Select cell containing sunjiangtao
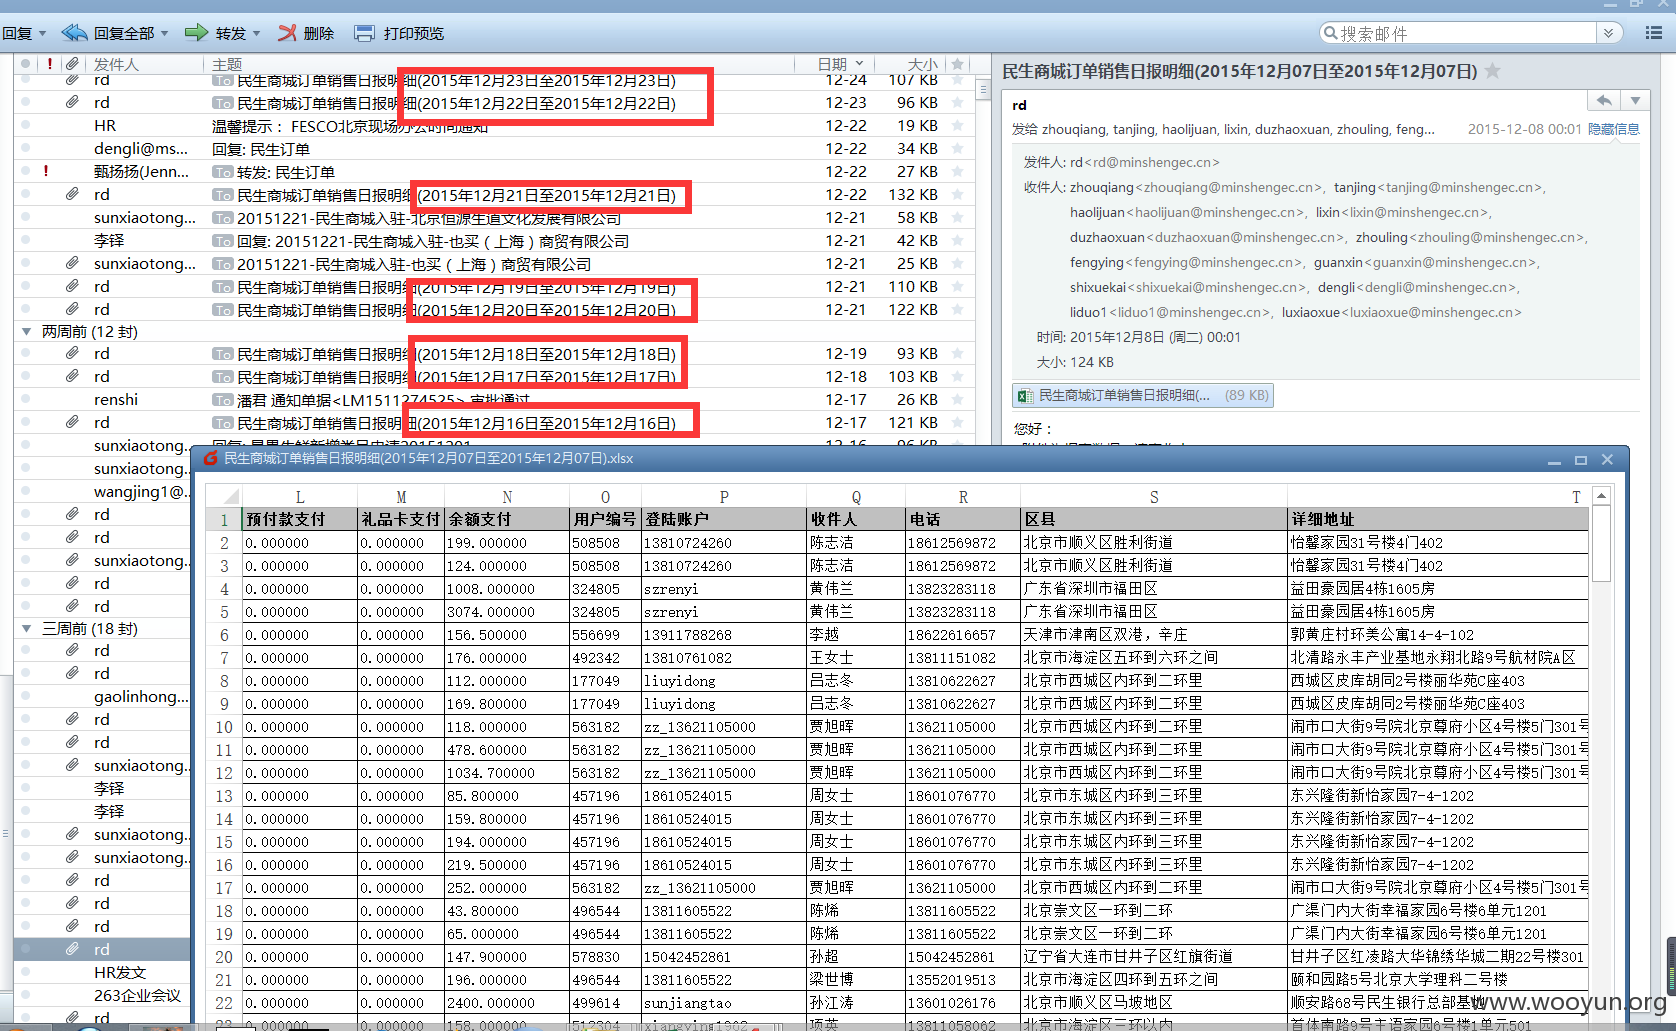 (x=724, y=1003)
